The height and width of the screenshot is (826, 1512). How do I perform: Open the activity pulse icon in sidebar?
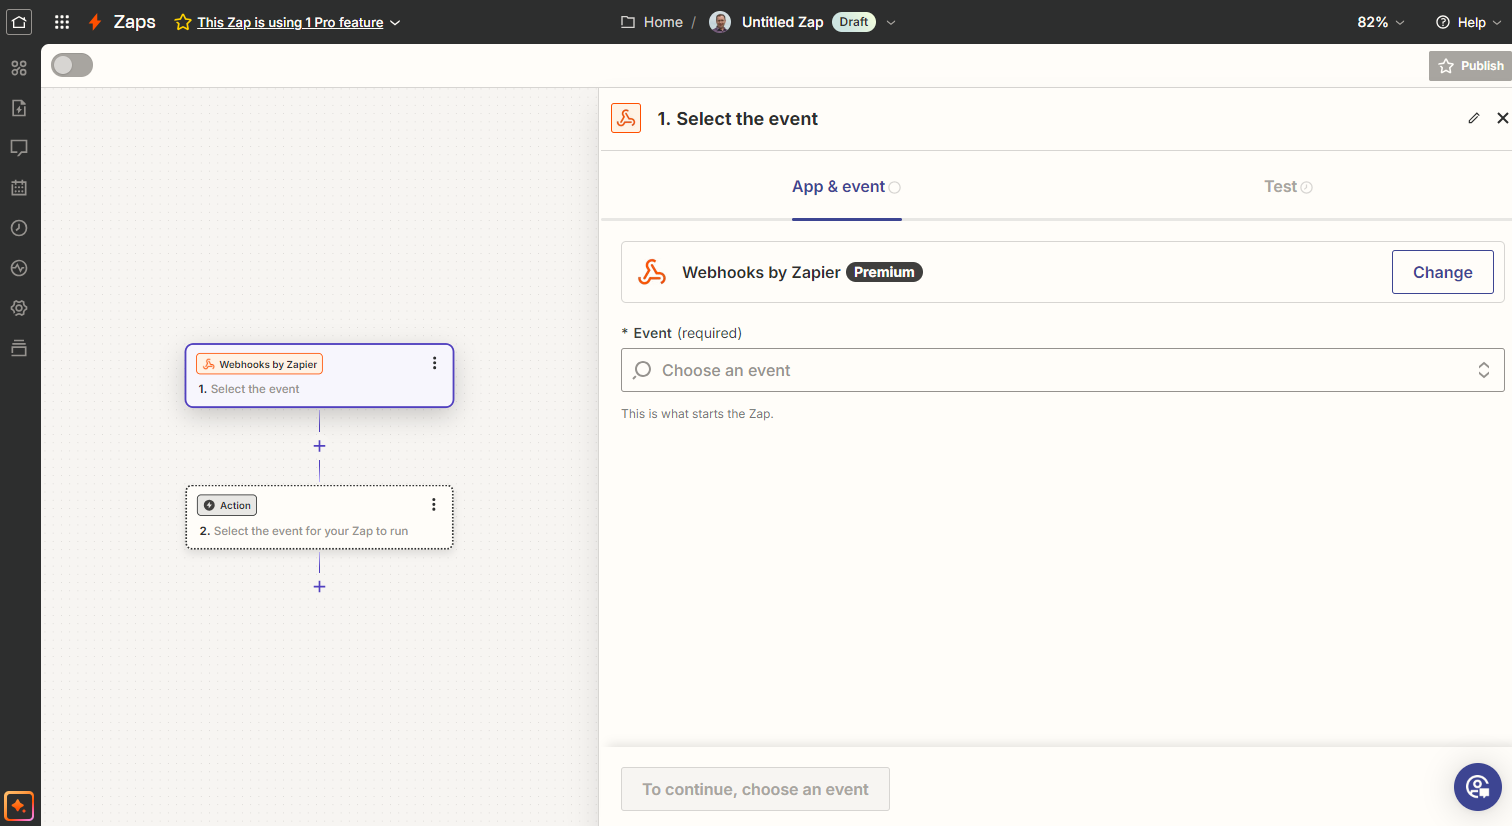[19, 268]
